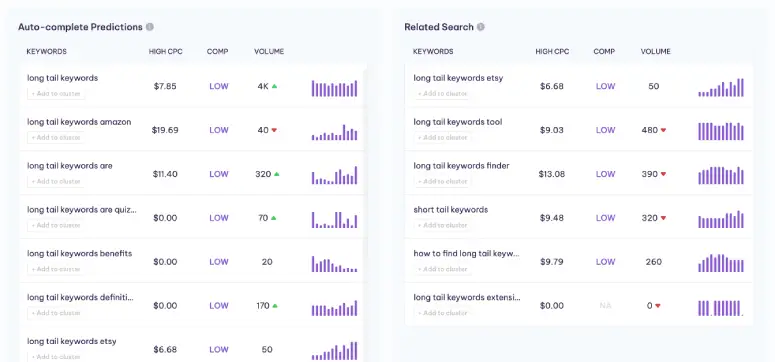Click green up arrow for long tail keywords

point(274,86)
